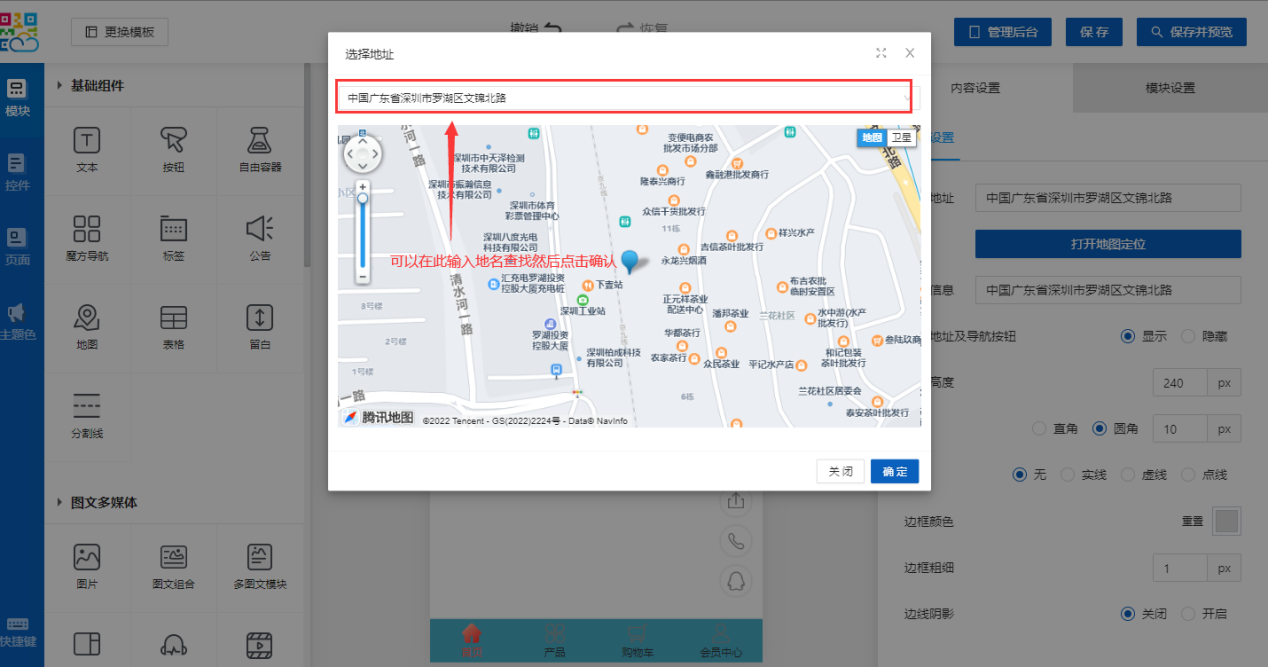The width and height of the screenshot is (1268, 667).
Task: Enable the 开启 shadow radio option
Action: pos(1188,613)
